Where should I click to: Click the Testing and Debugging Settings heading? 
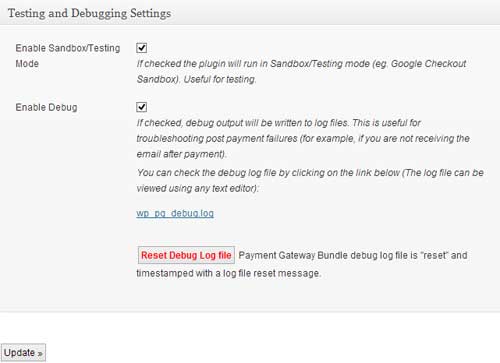click(x=89, y=13)
